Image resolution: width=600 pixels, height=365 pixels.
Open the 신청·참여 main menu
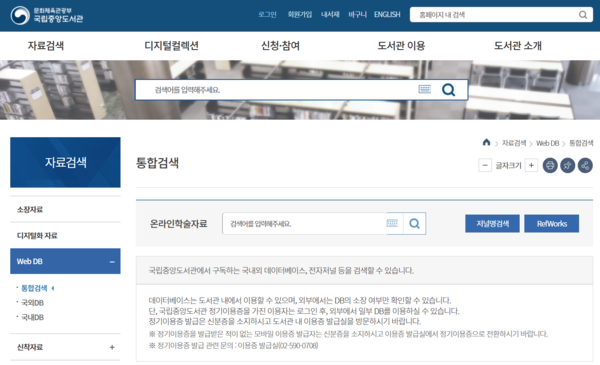280,46
